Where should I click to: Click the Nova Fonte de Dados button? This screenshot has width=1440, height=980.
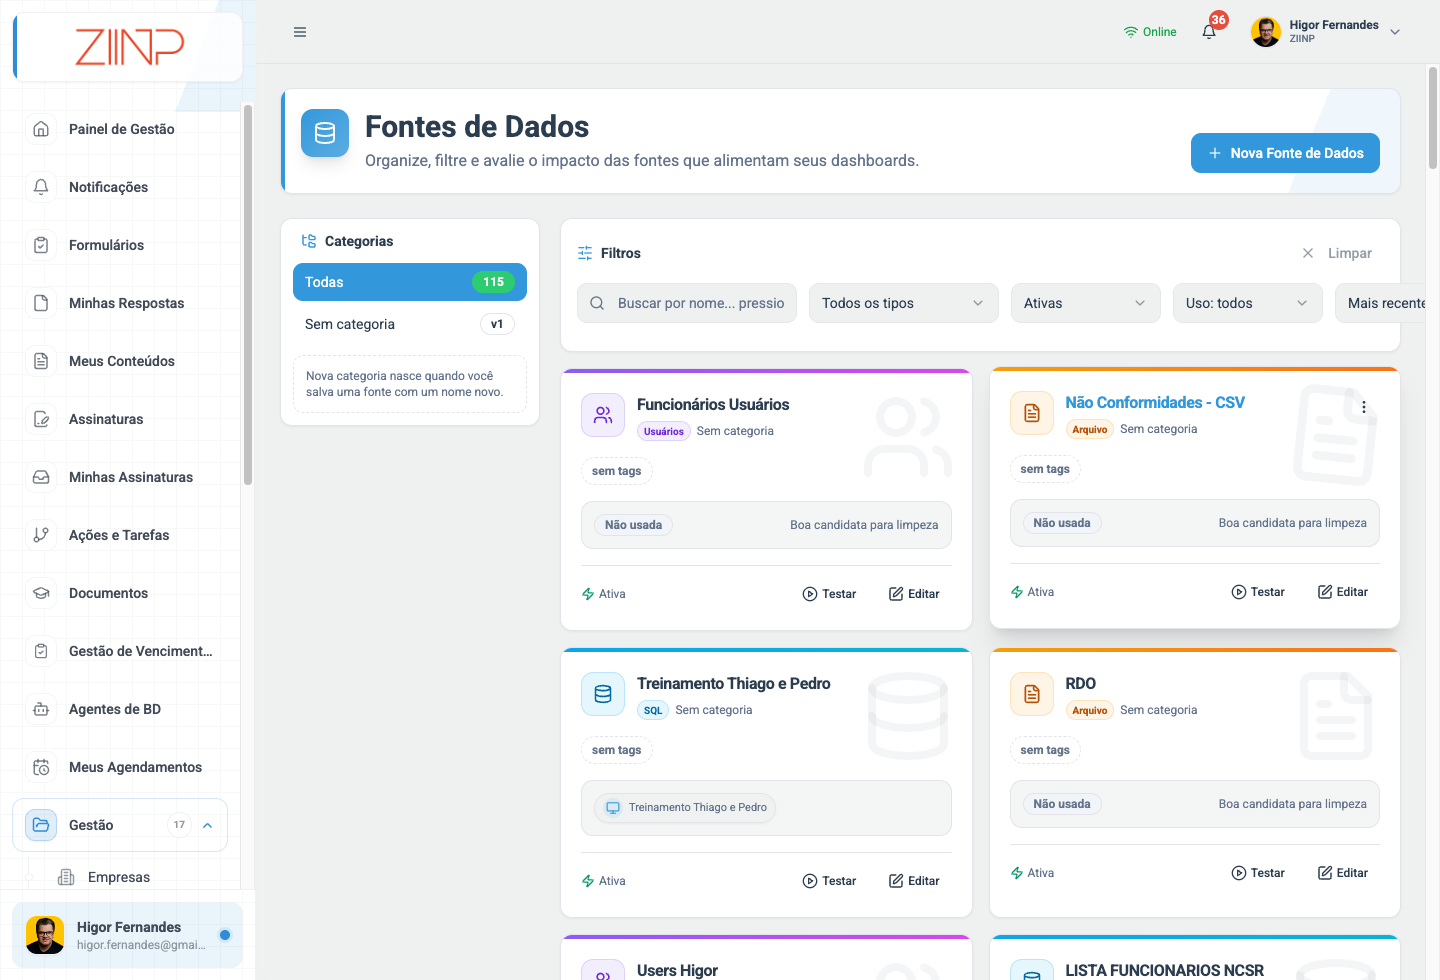[1285, 153]
